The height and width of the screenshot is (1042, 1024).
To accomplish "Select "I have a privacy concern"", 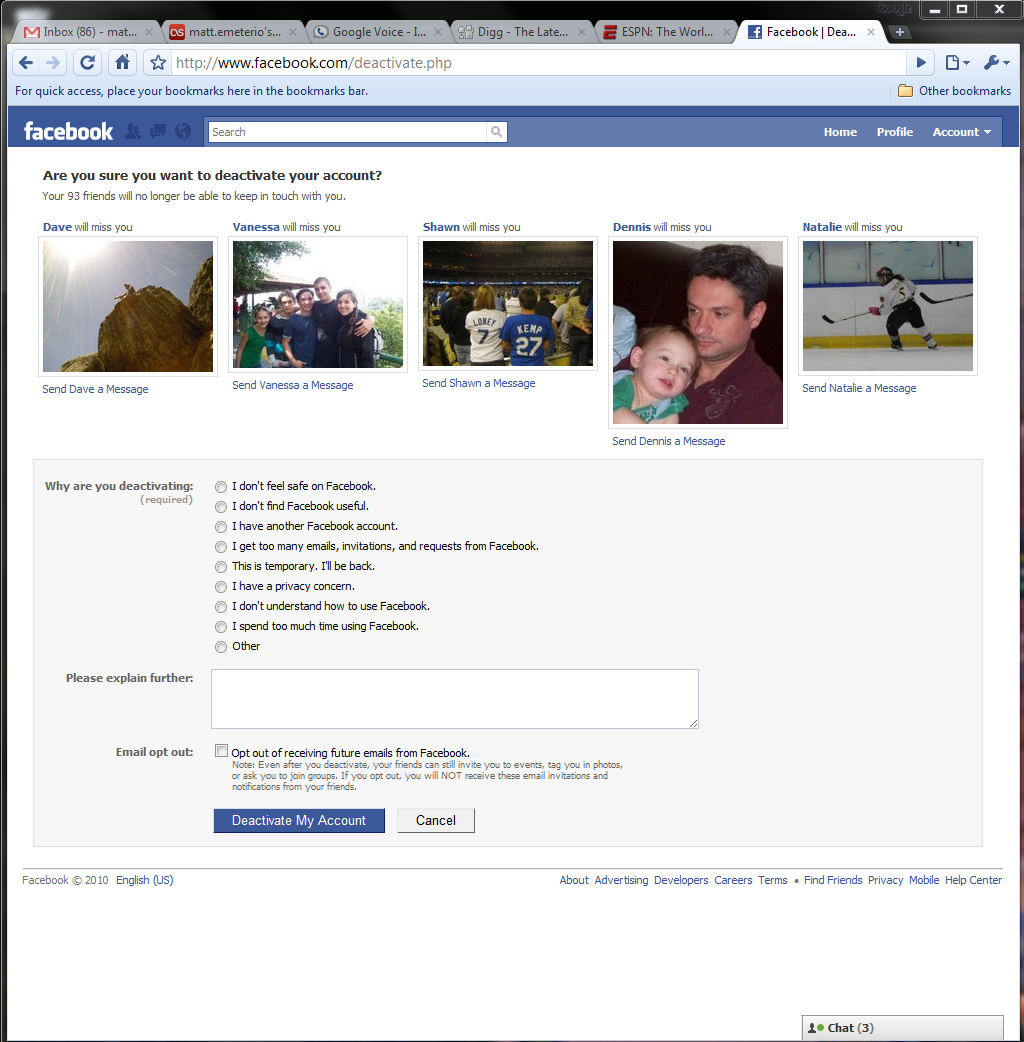I will (221, 587).
